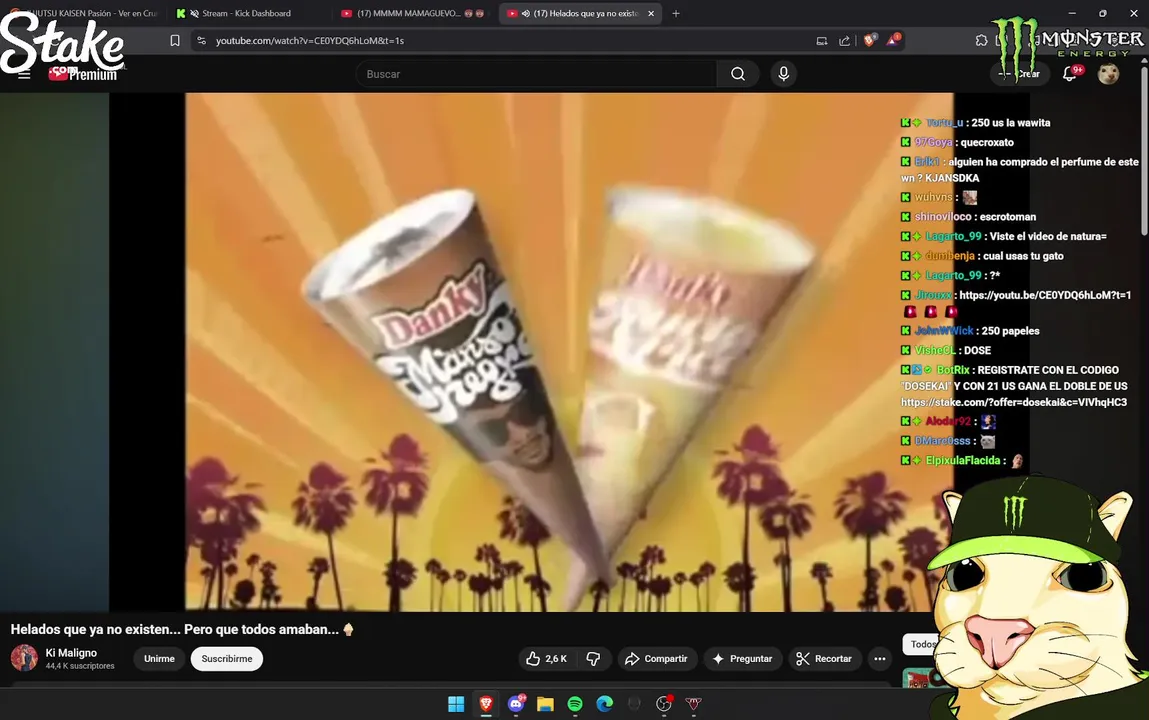Click the Preguntar button
The height and width of the screenshot is (720, 1149).
coord(742,659)
